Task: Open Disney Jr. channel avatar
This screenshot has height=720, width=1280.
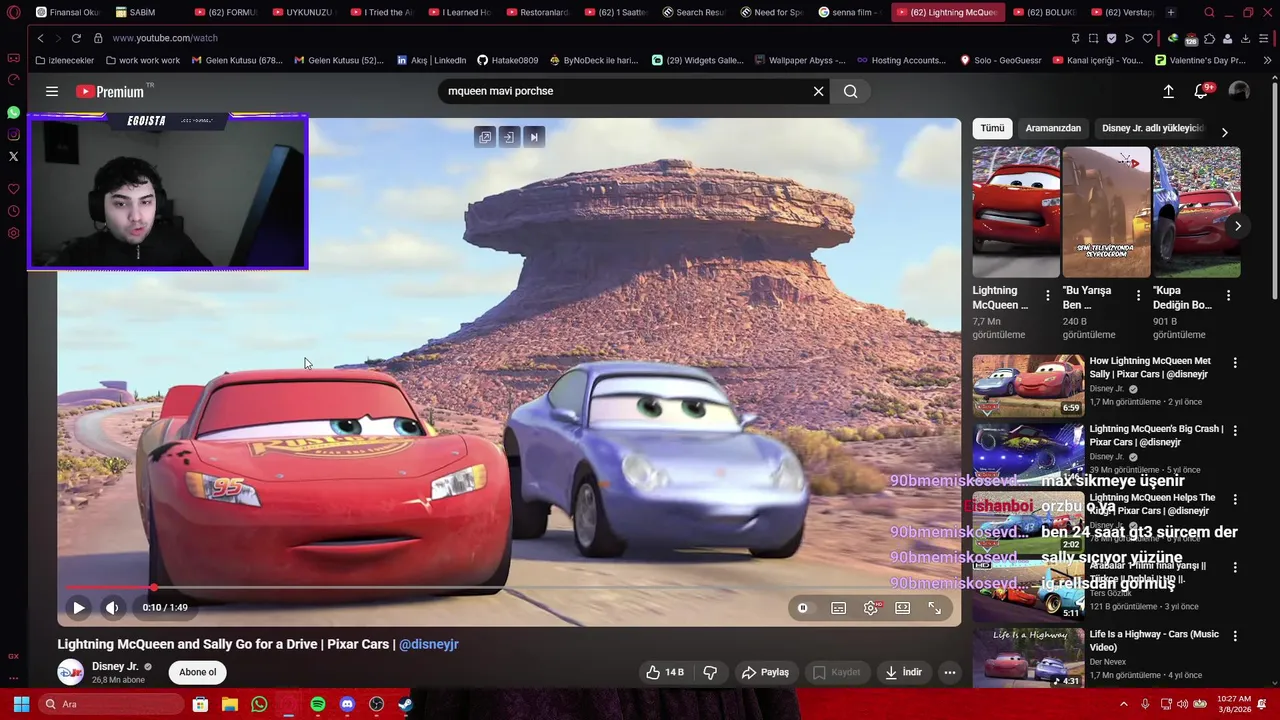Action: (x=70, y=672)
